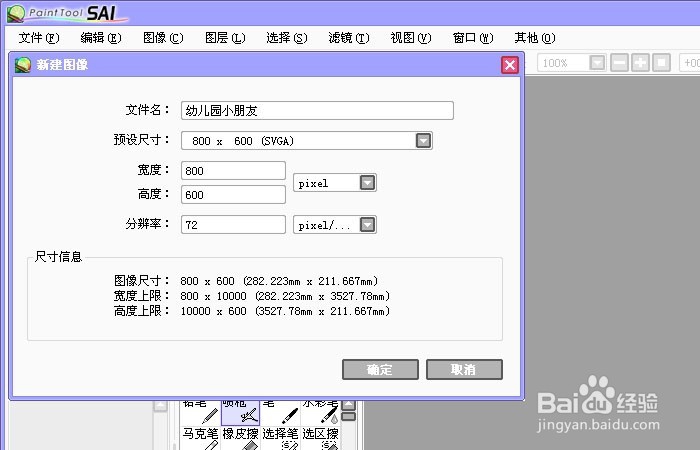Viewport: 700px width, 450px height.
Task: Click the 宽度 width field
Action: coord(233,171)
